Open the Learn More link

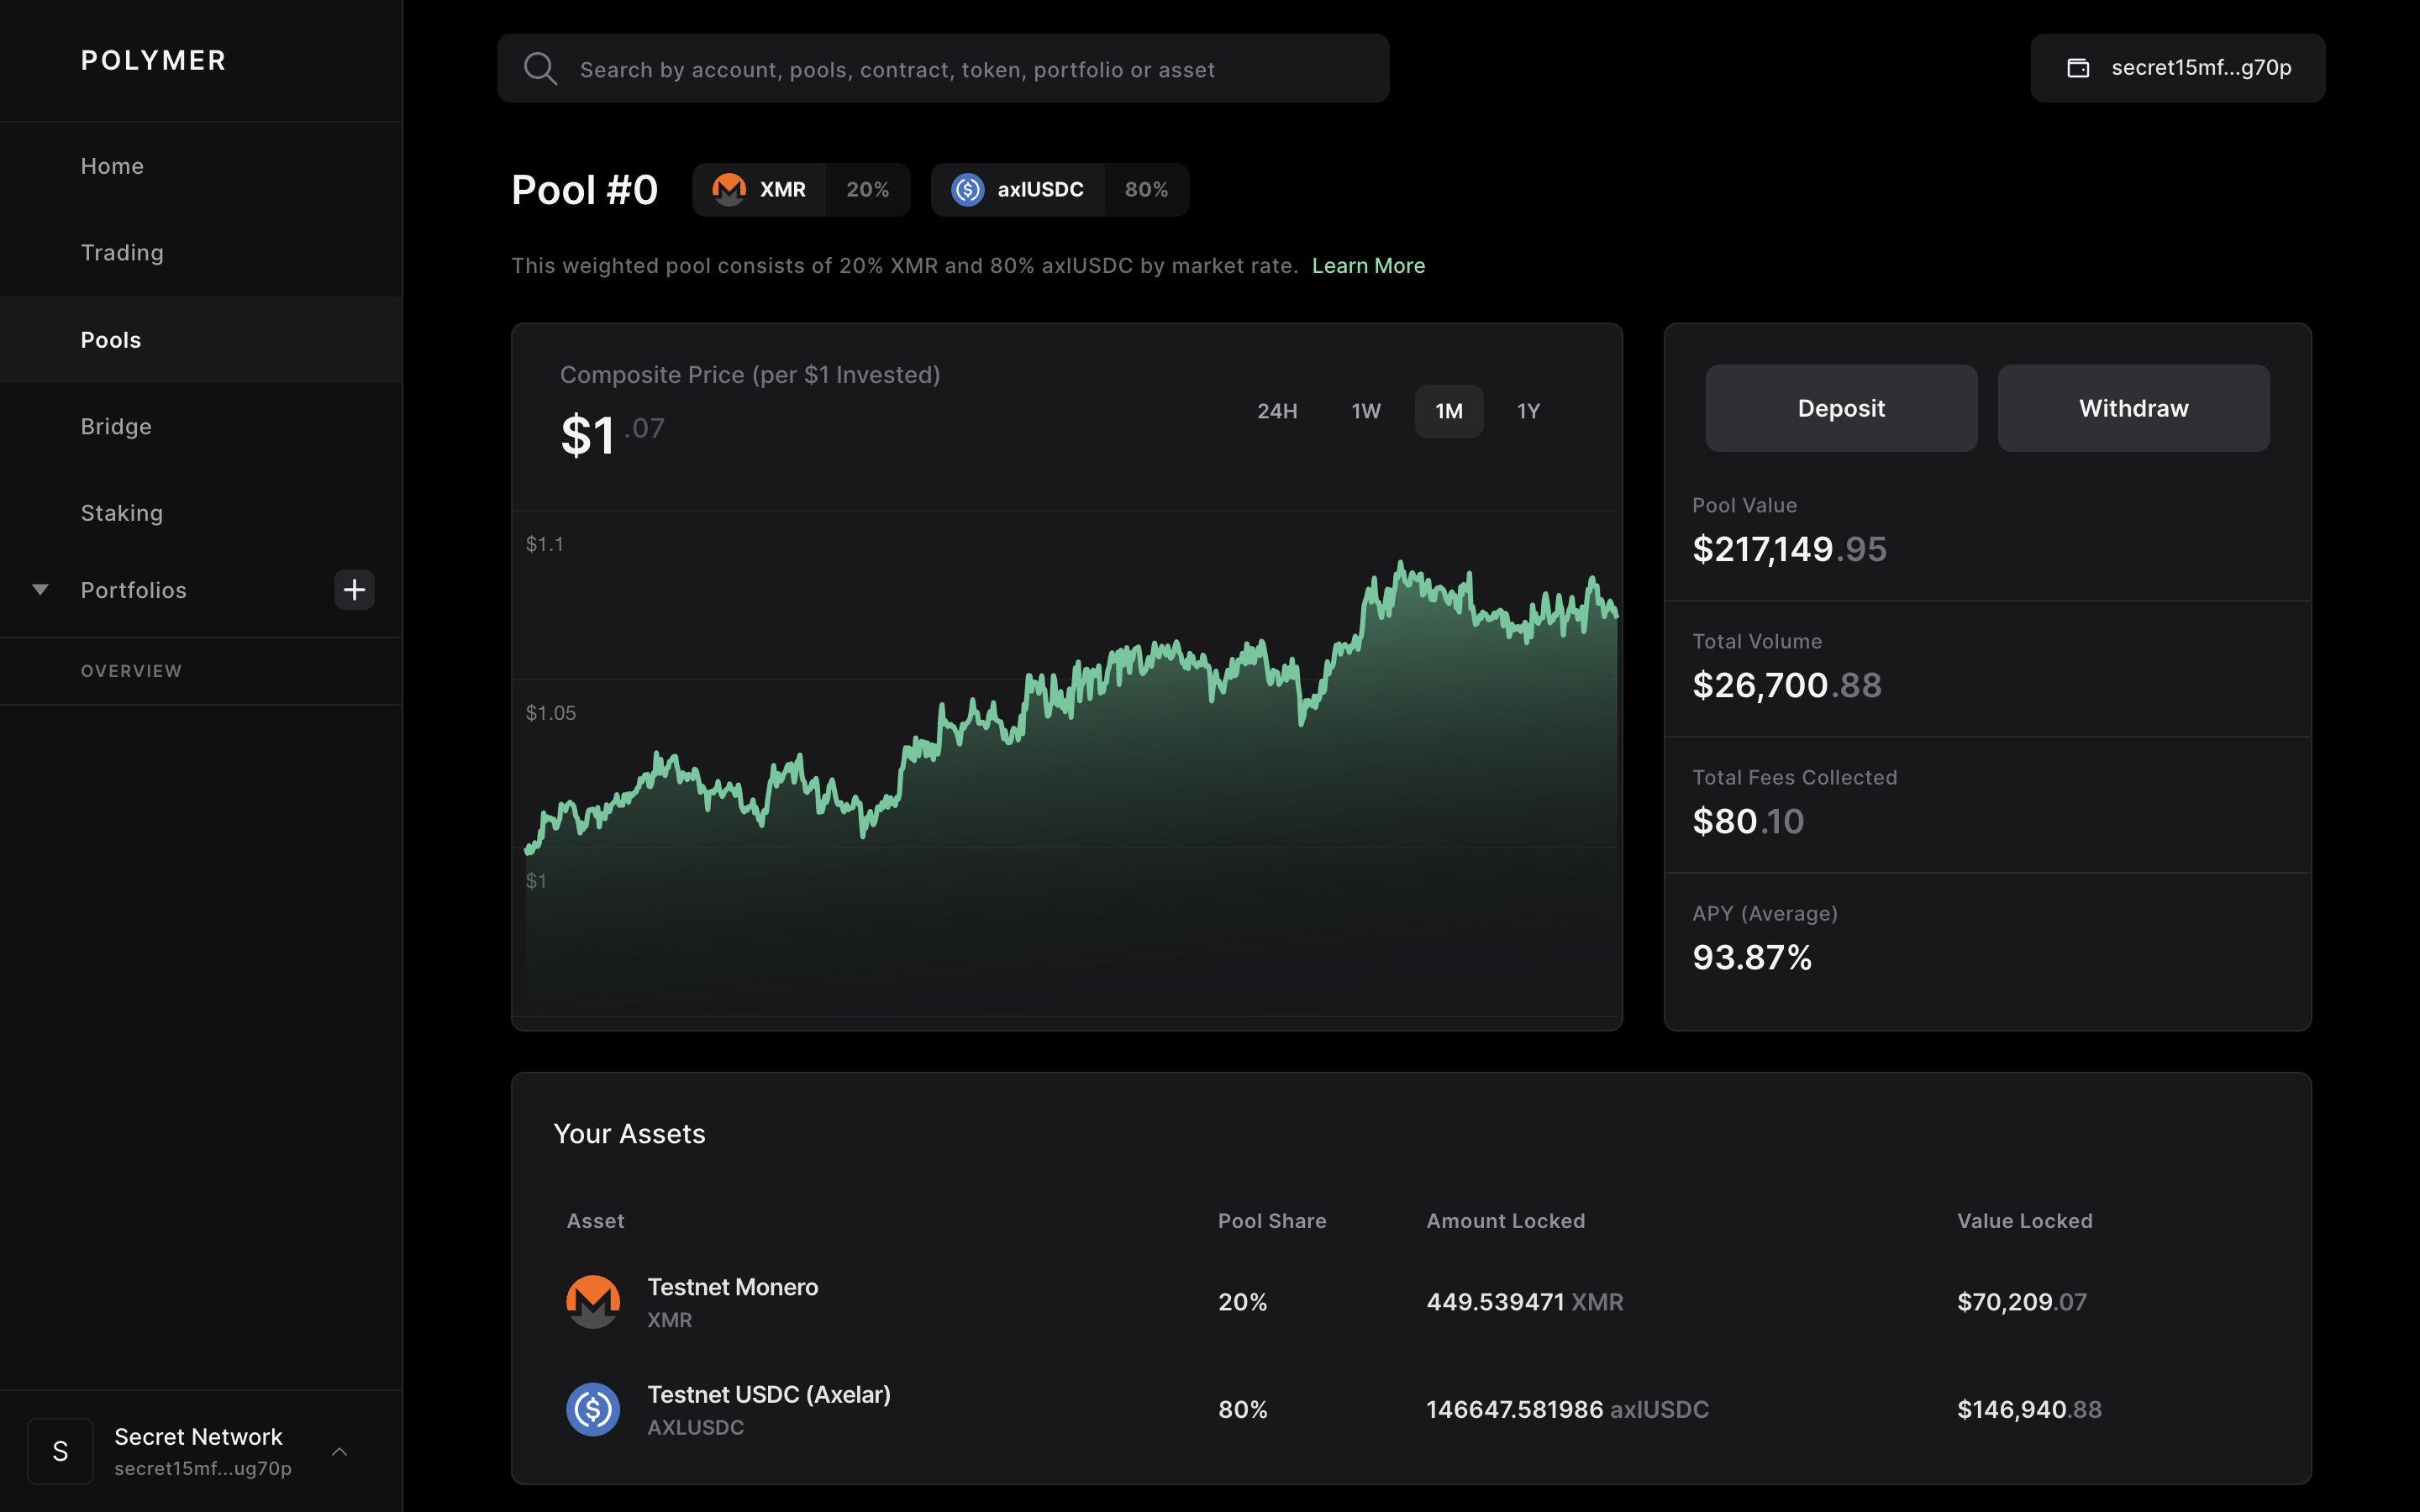(x=1368, y=265)
